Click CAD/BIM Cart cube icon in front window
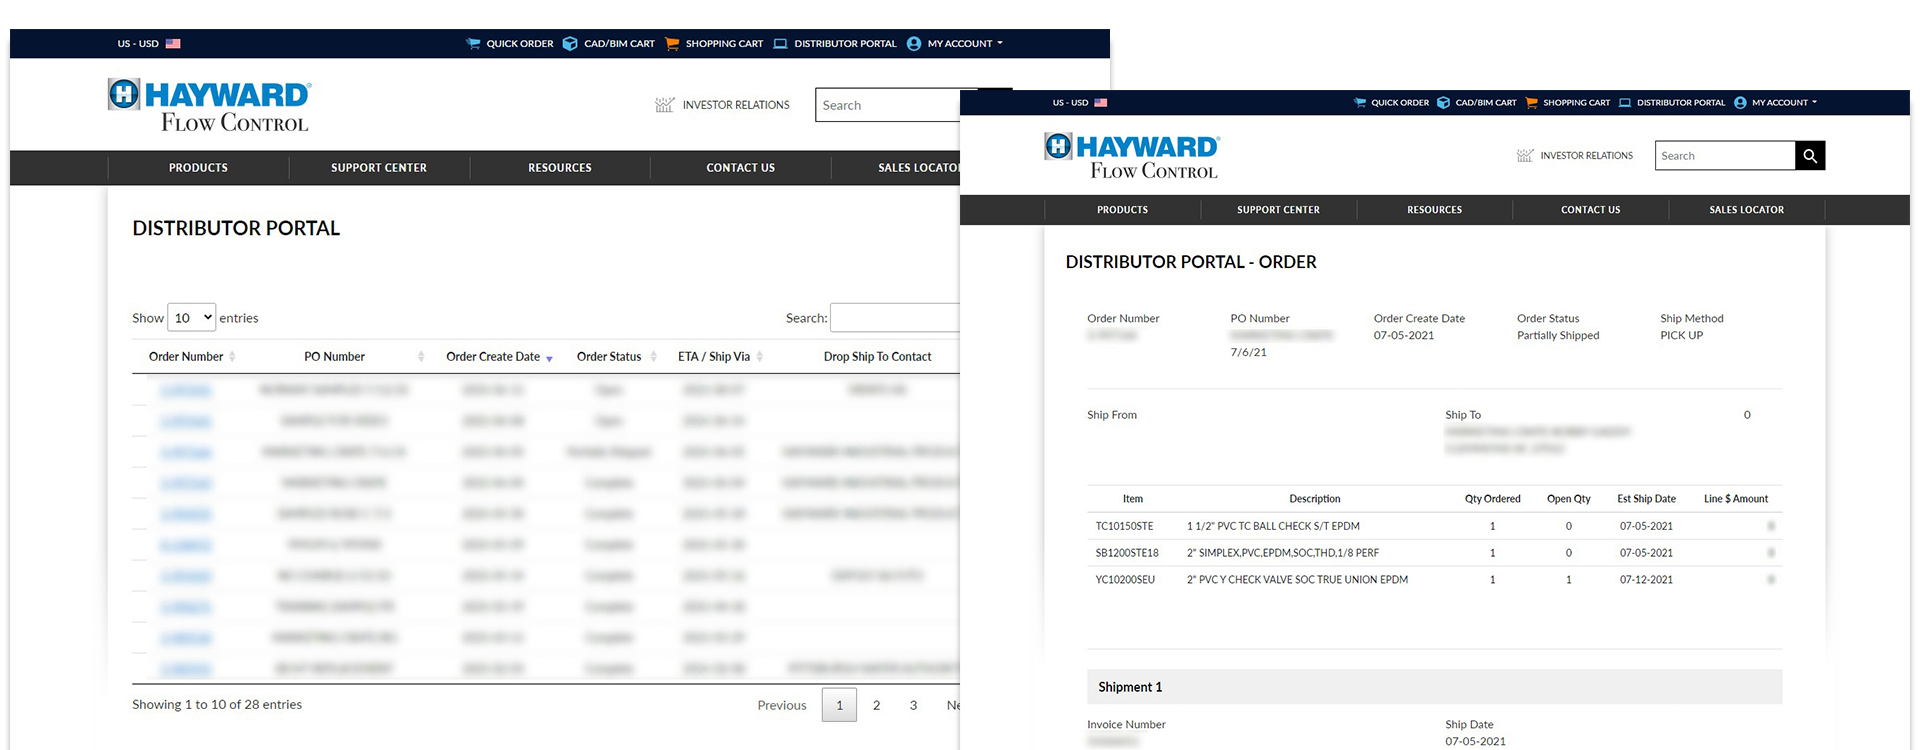This screenshot has height=750, width=1920. click(x=1443, y=102)
